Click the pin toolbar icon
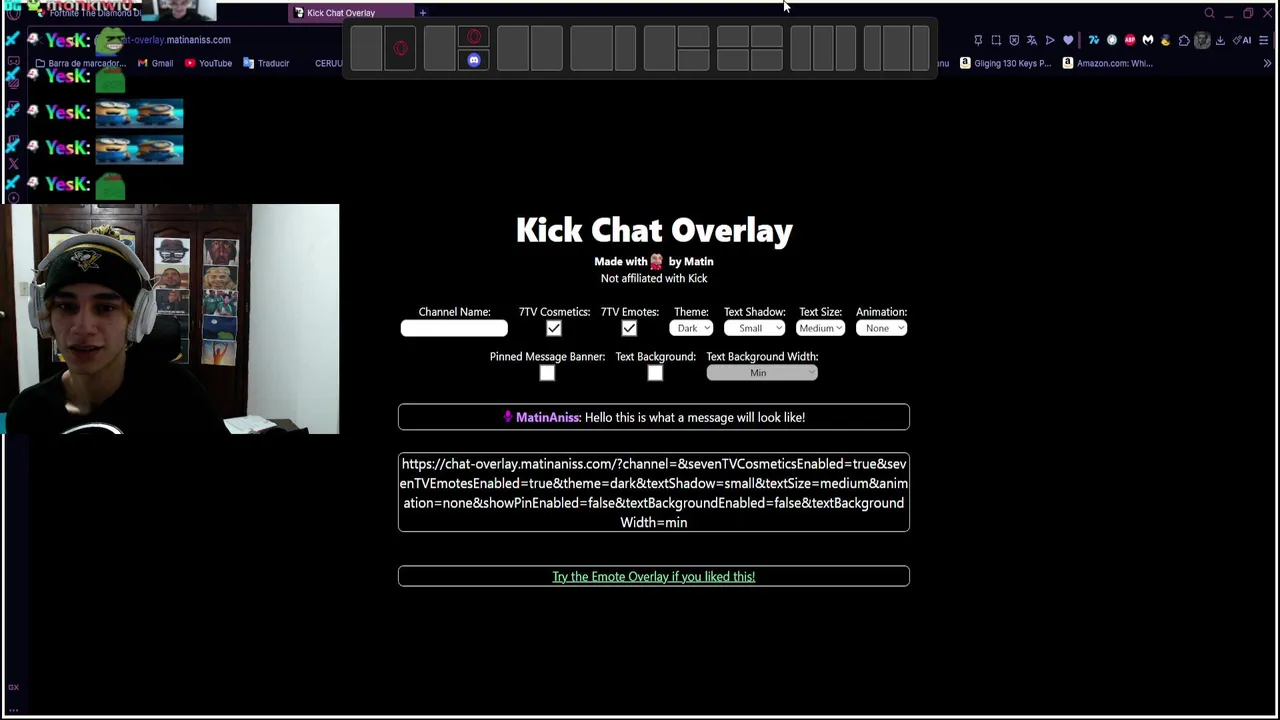Screen dimensions: 1280x720 978,40
